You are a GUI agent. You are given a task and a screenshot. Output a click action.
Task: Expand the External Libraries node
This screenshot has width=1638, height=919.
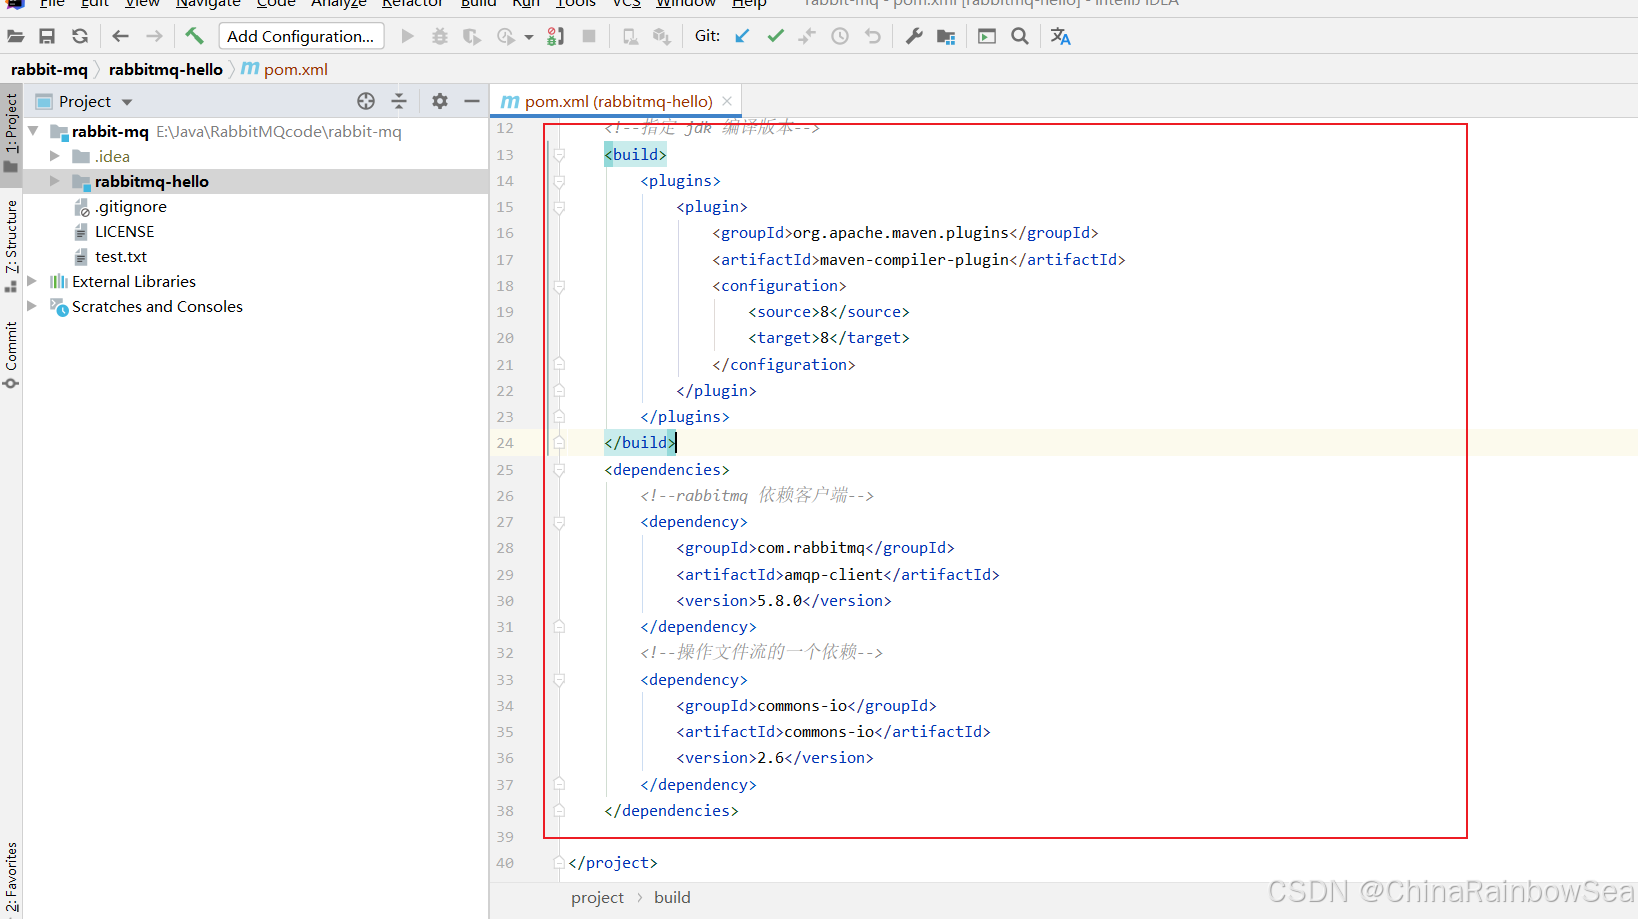(x=31, y=281)
